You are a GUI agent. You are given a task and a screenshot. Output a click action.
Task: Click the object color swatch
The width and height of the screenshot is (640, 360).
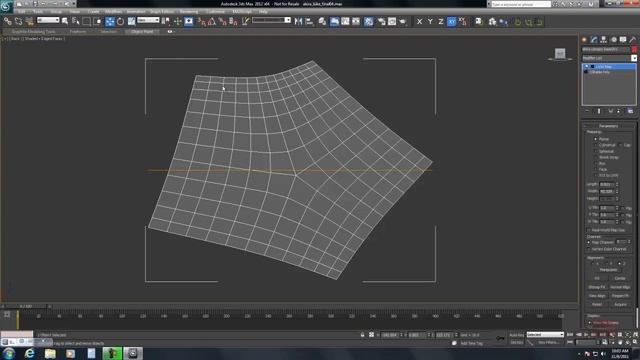[634, 49]
